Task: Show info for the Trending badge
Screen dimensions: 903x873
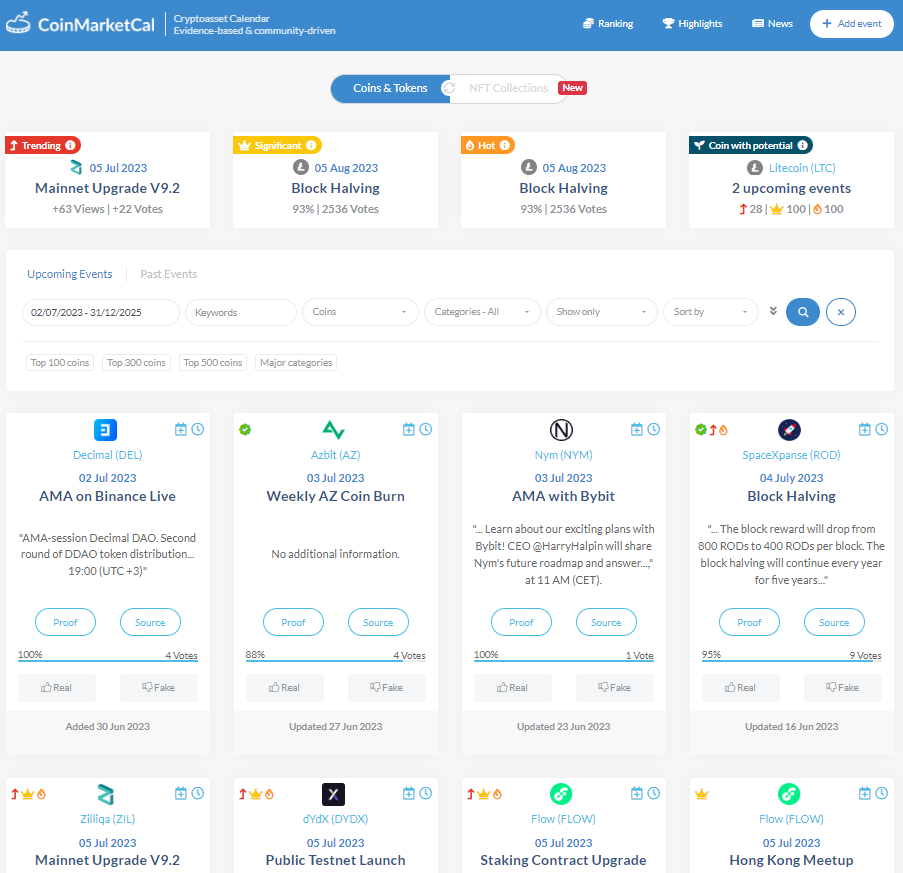Action: (70, 145)
